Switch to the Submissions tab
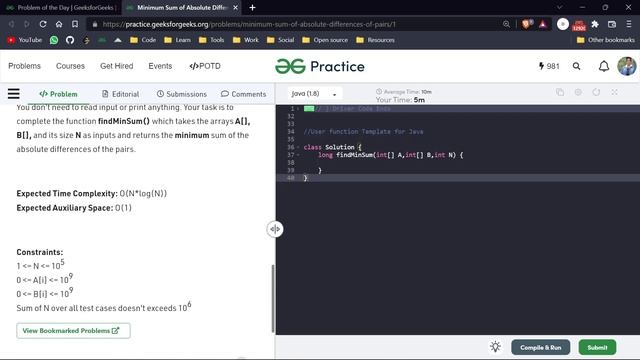 (182, 94)
